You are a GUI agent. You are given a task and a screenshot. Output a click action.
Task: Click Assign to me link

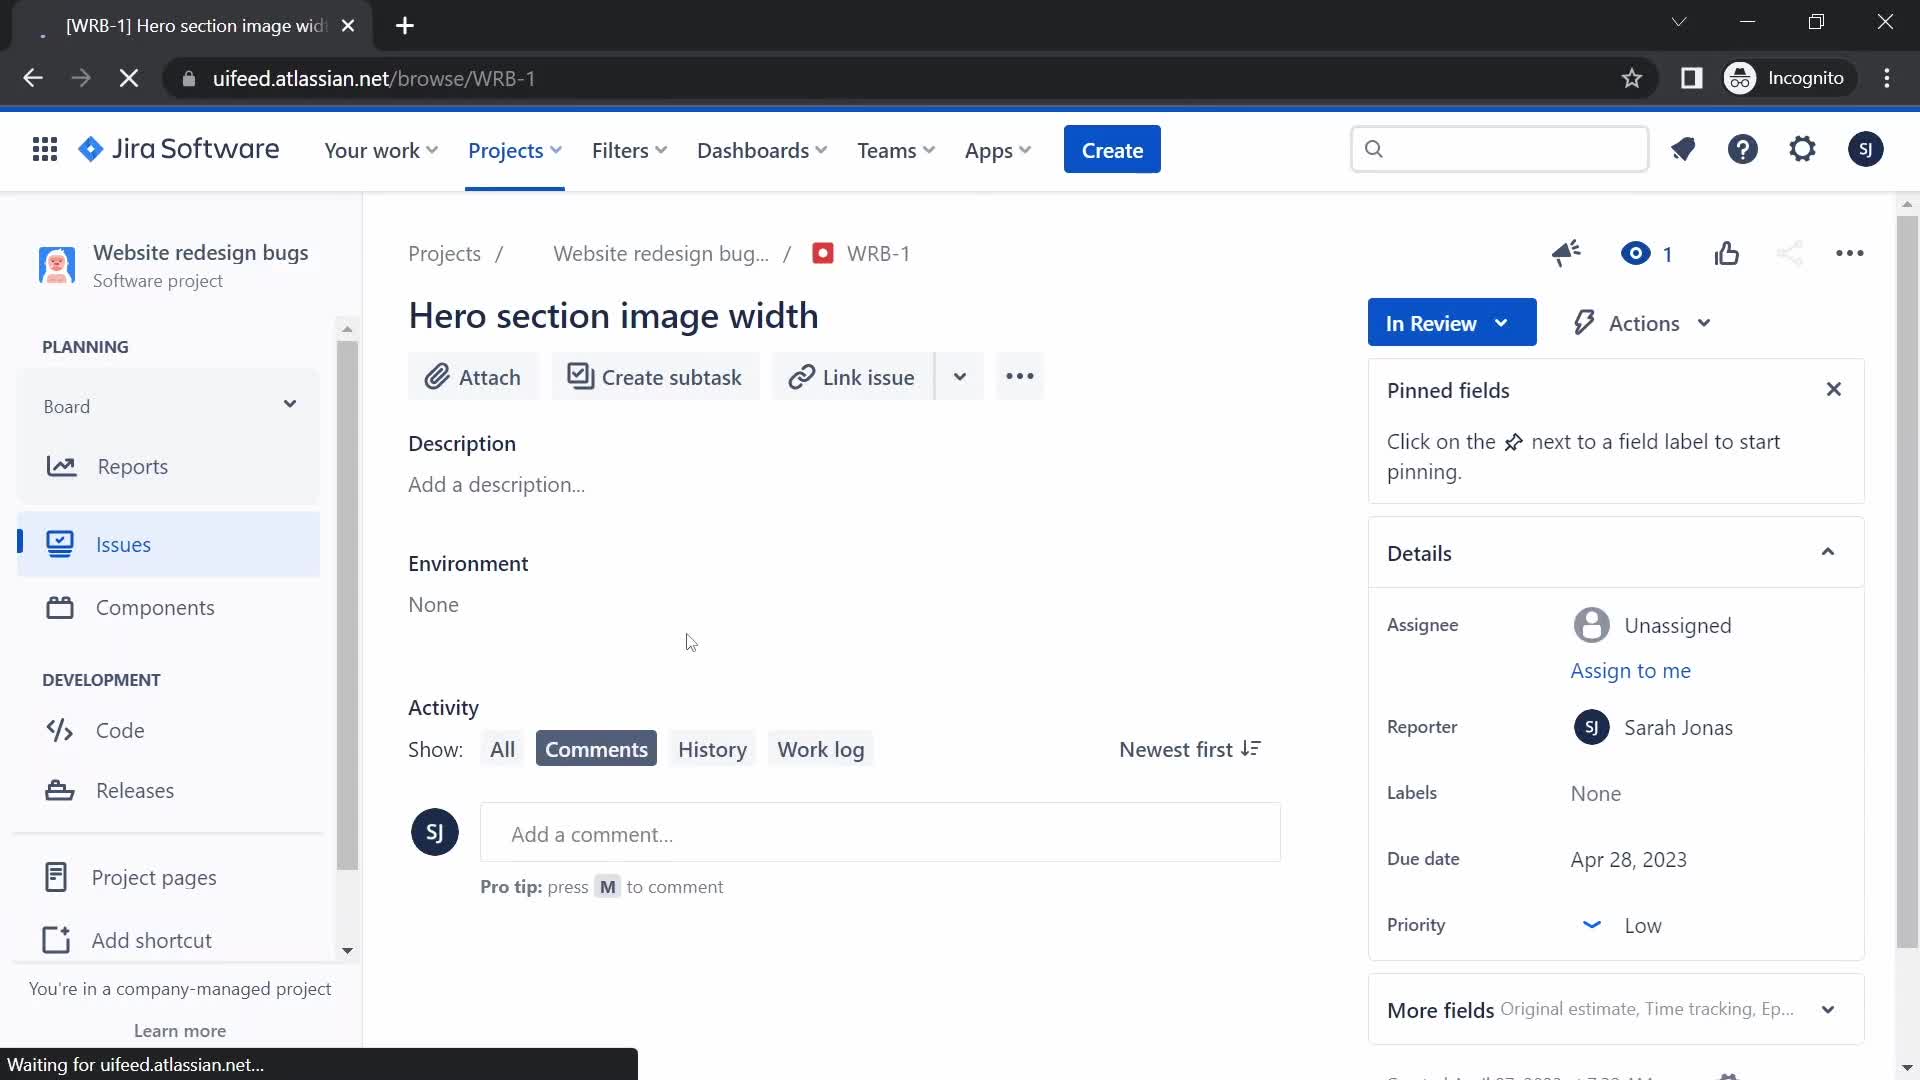click(x=1630, y=670)
